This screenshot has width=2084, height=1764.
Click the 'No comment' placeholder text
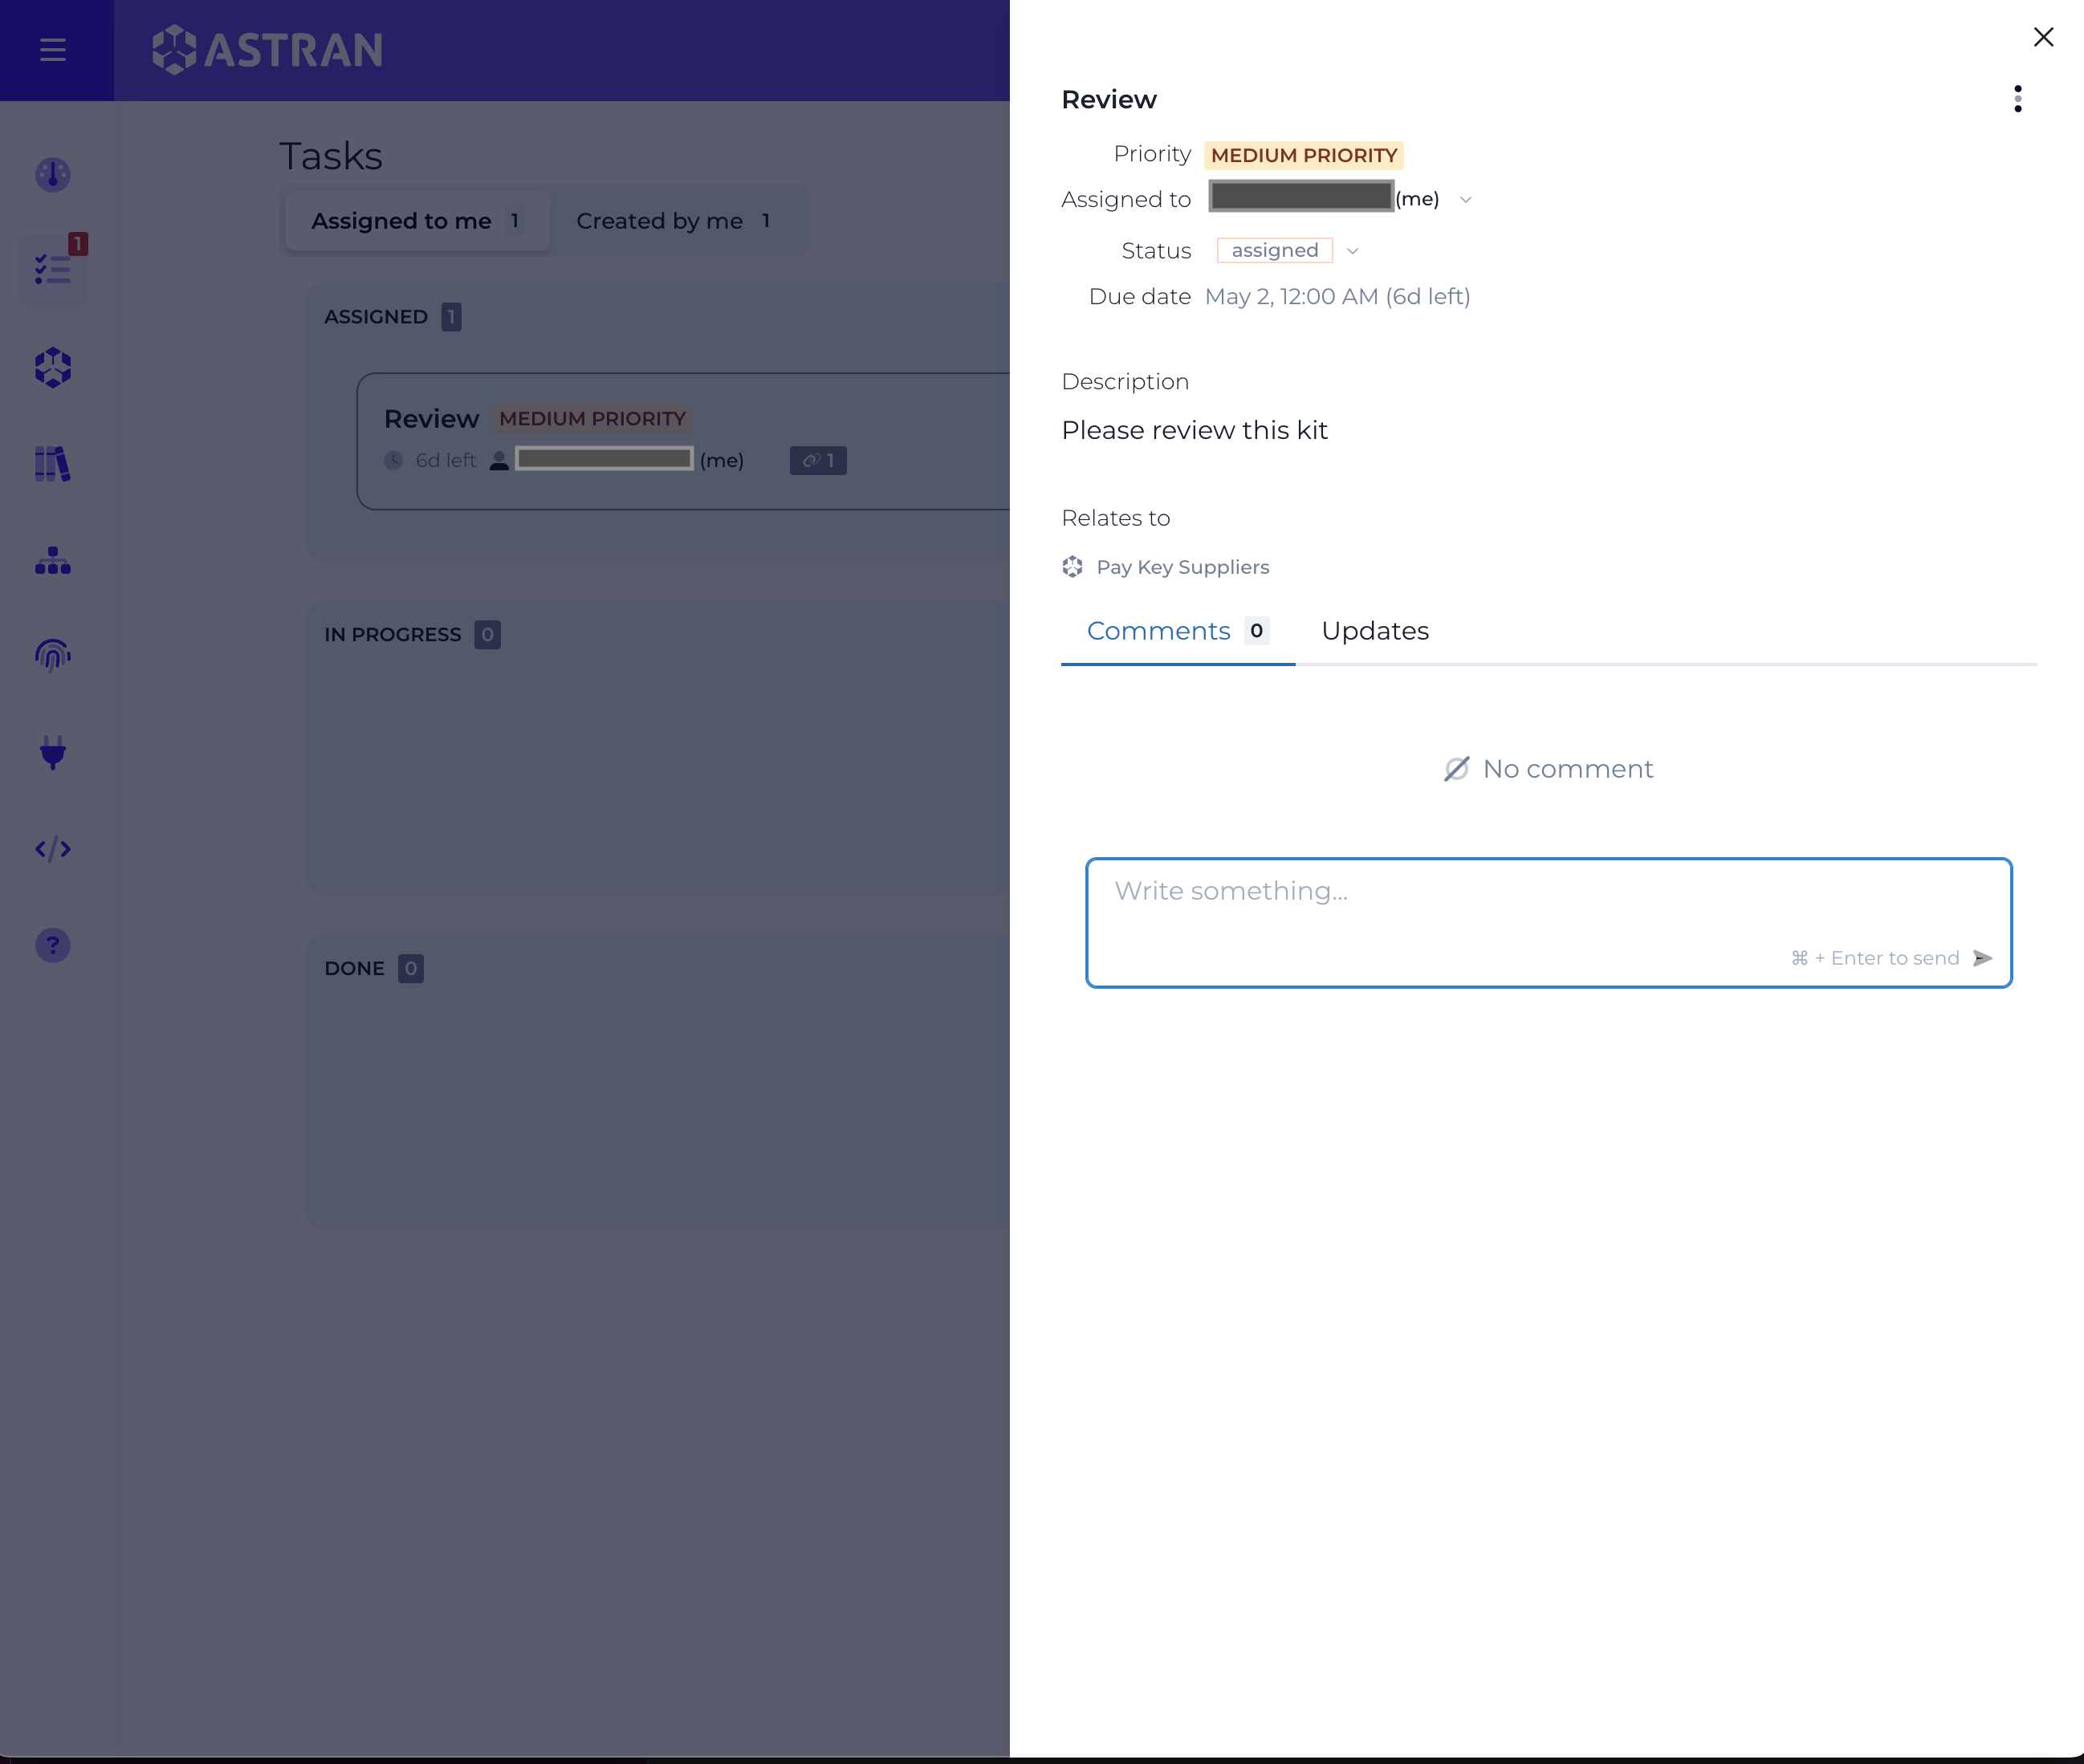1568,769
